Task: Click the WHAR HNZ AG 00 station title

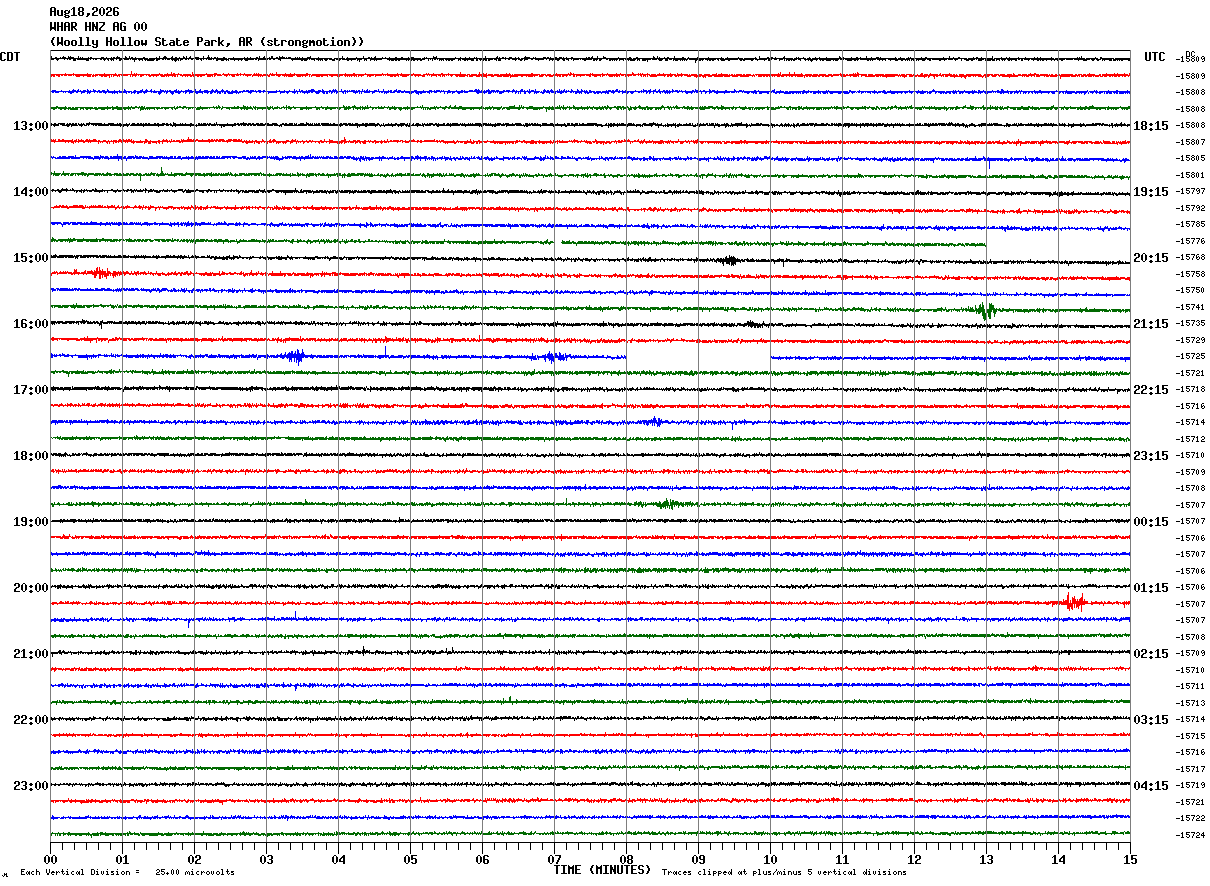Action: [x=98, y=27]
